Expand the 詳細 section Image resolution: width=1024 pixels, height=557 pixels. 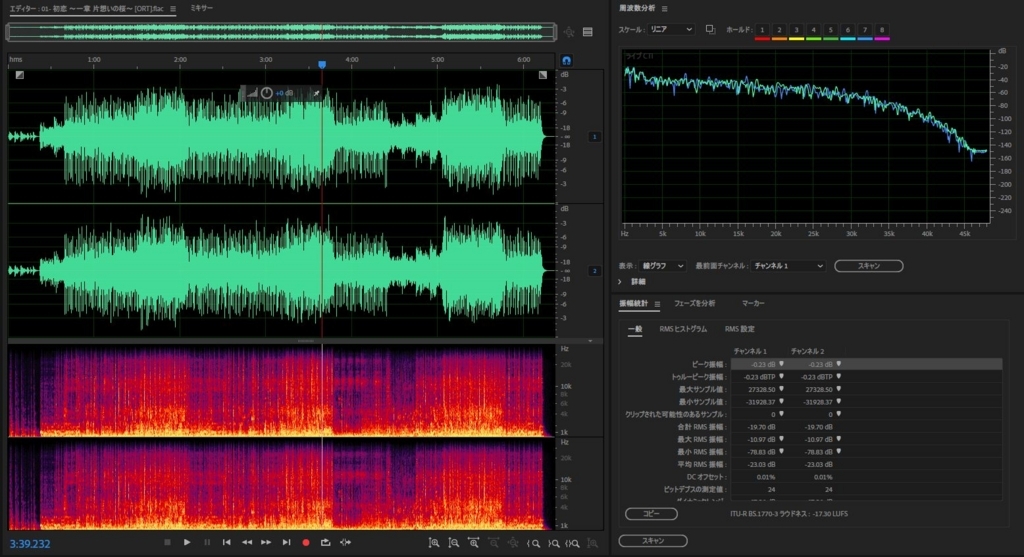[x=620, y=281]
